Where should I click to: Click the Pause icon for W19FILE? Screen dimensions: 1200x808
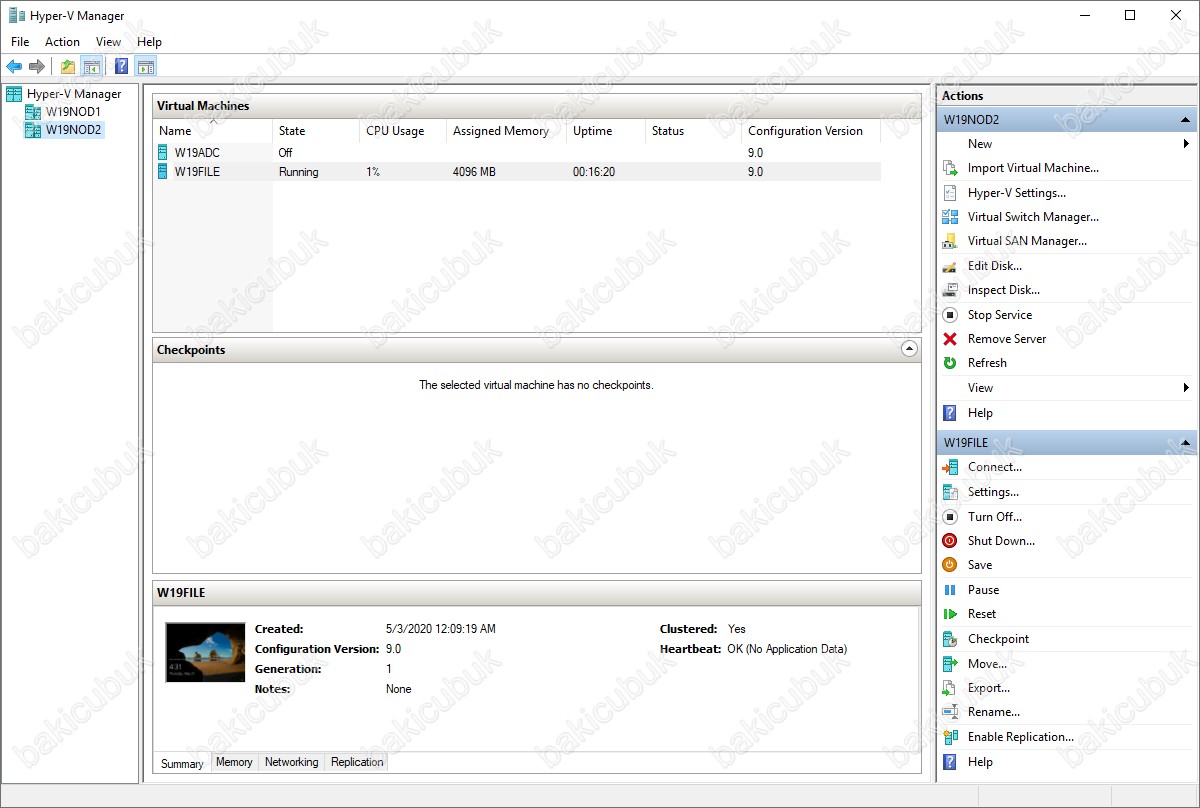950,590
